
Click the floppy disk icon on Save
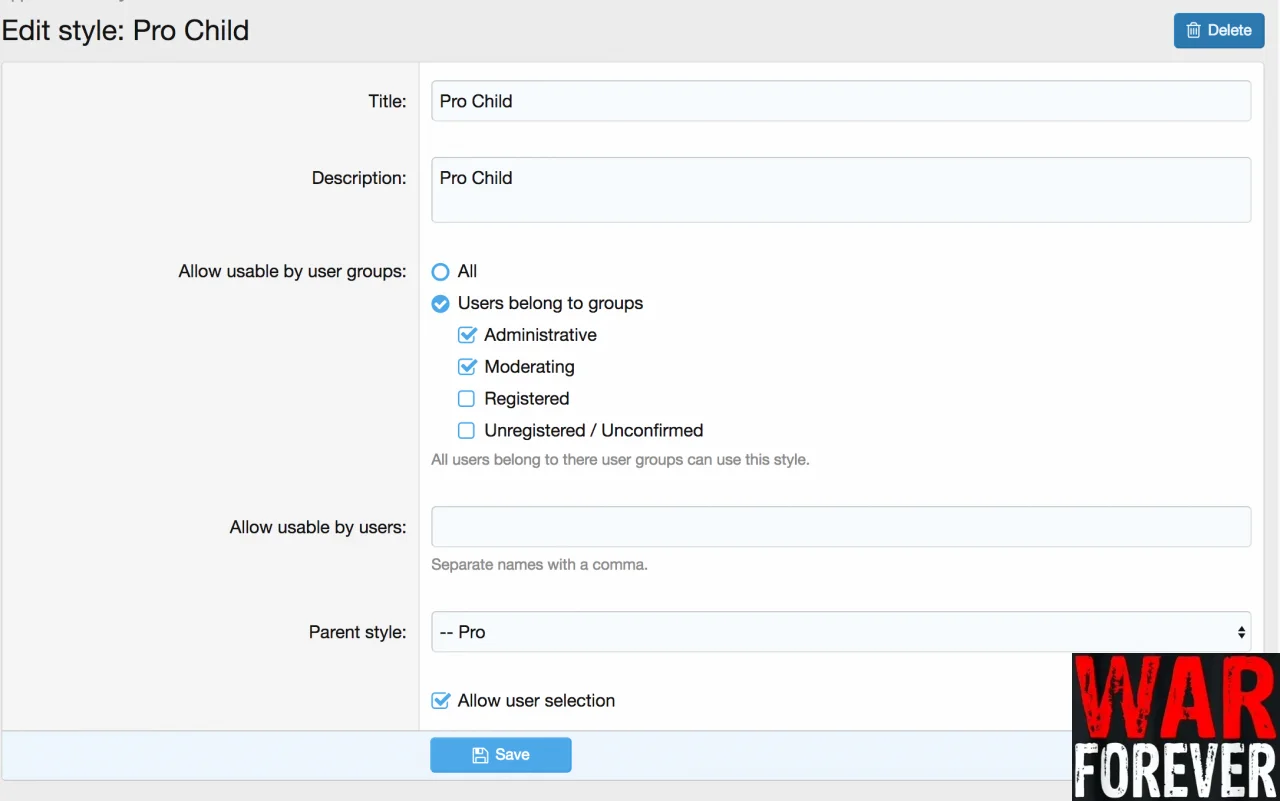480,755
